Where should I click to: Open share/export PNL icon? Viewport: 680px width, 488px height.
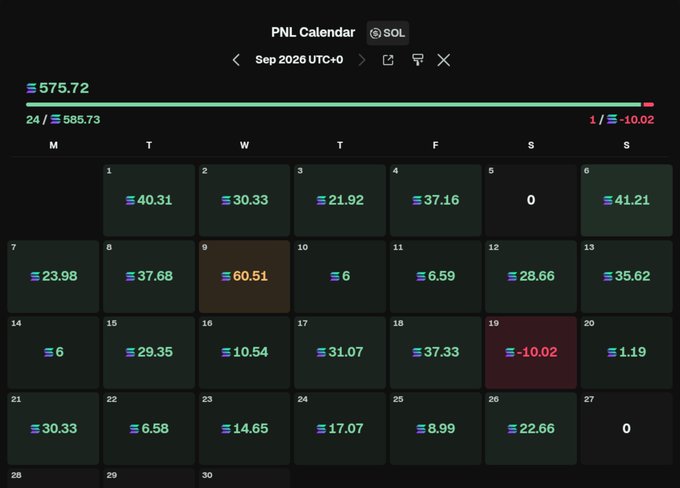(388, 60)
